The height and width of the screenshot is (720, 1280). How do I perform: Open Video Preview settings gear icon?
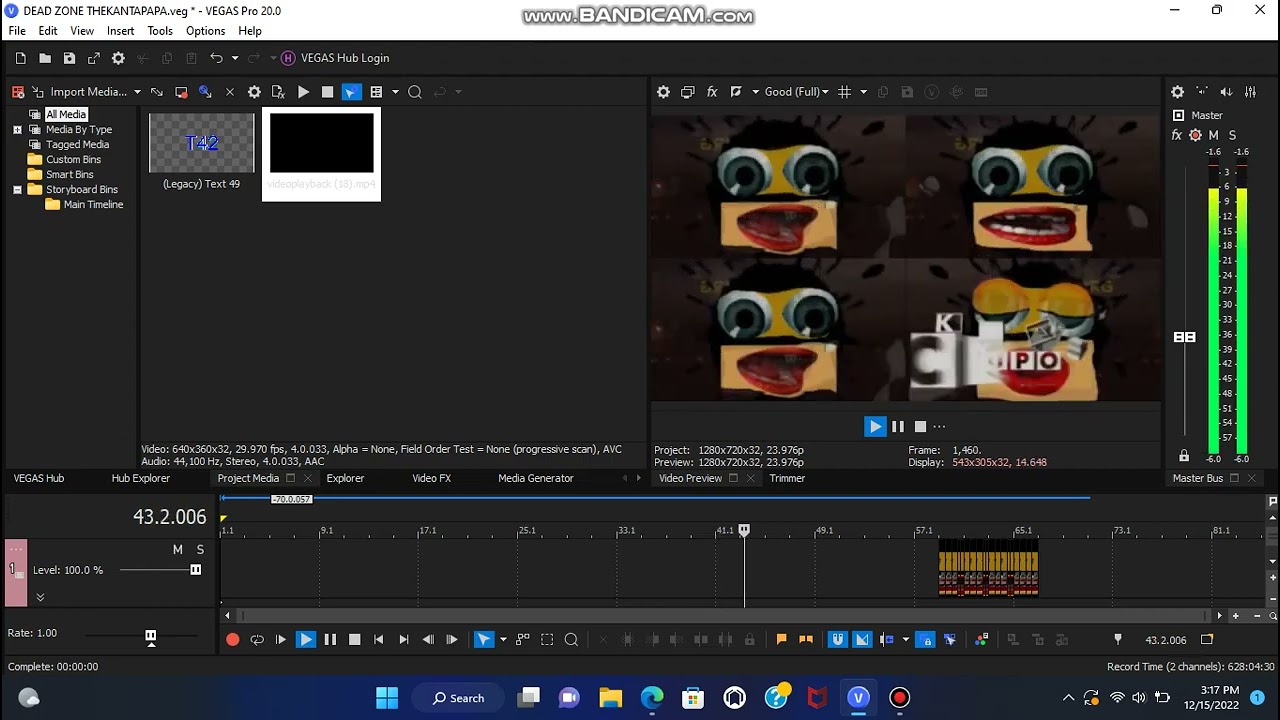[663, 92]
